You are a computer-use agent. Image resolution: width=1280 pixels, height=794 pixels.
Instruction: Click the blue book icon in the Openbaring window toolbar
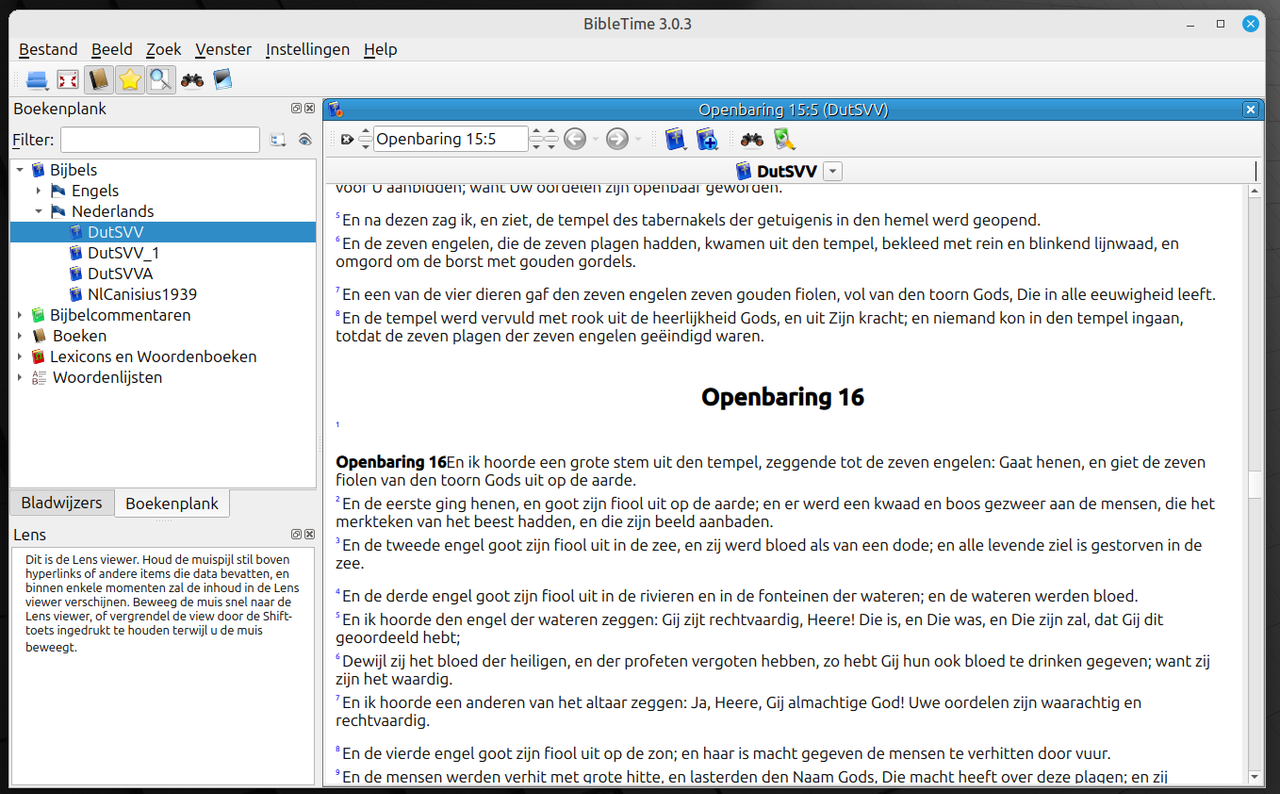point(675,139)
